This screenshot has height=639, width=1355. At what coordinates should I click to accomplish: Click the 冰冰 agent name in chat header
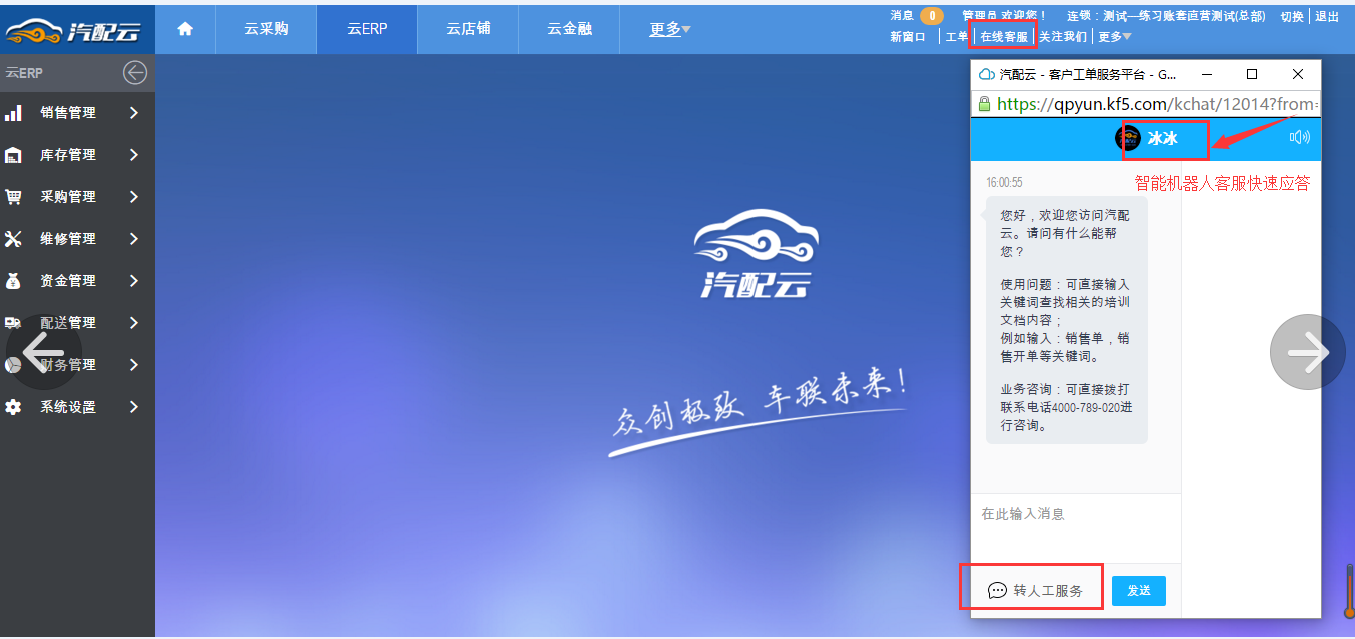[1163, 139]
